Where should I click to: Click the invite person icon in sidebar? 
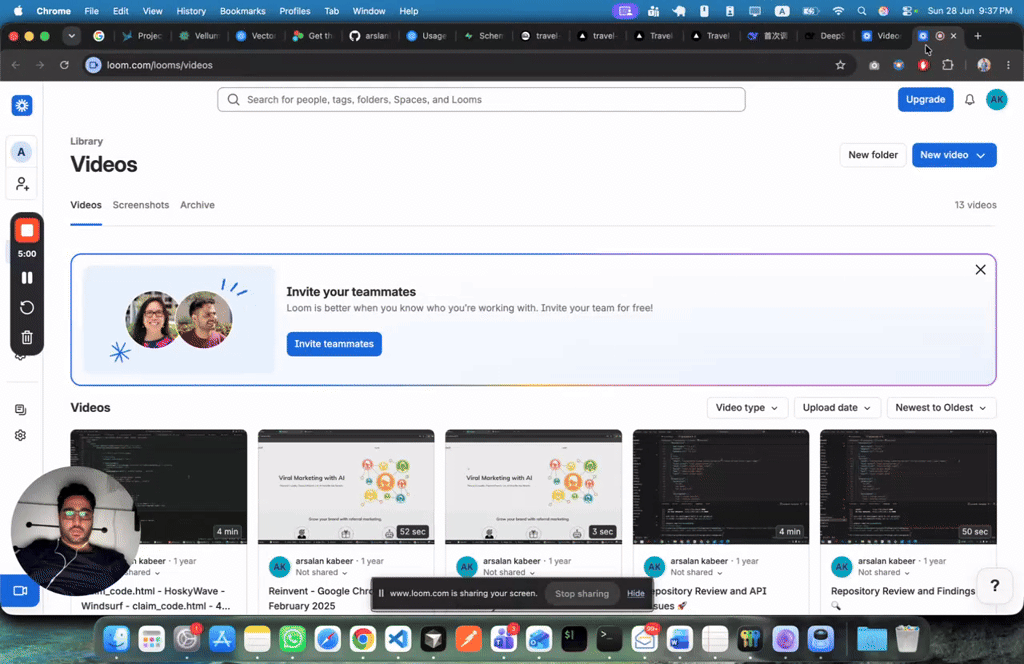(x=22, y=184)
